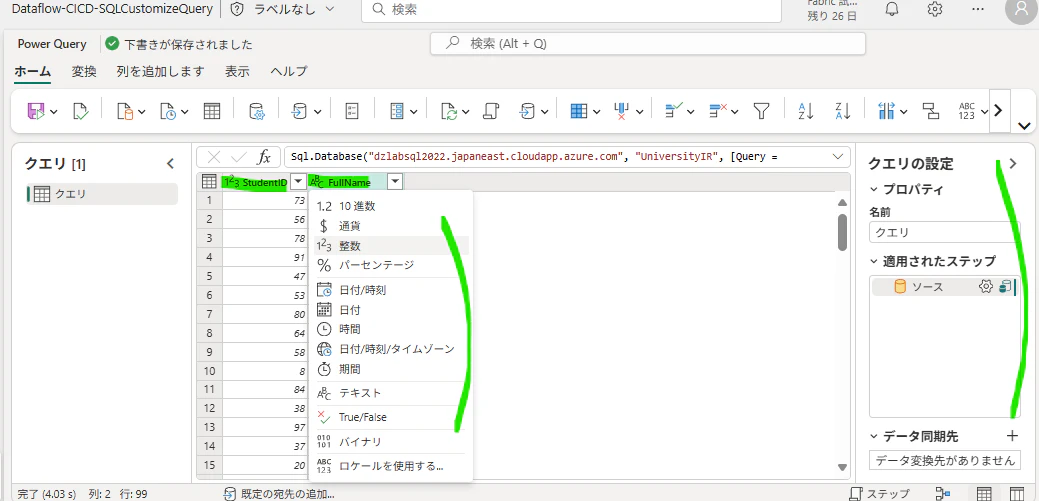Open the notifications bell icon
Screen dimensions: 1039x501
pos(892,9)
